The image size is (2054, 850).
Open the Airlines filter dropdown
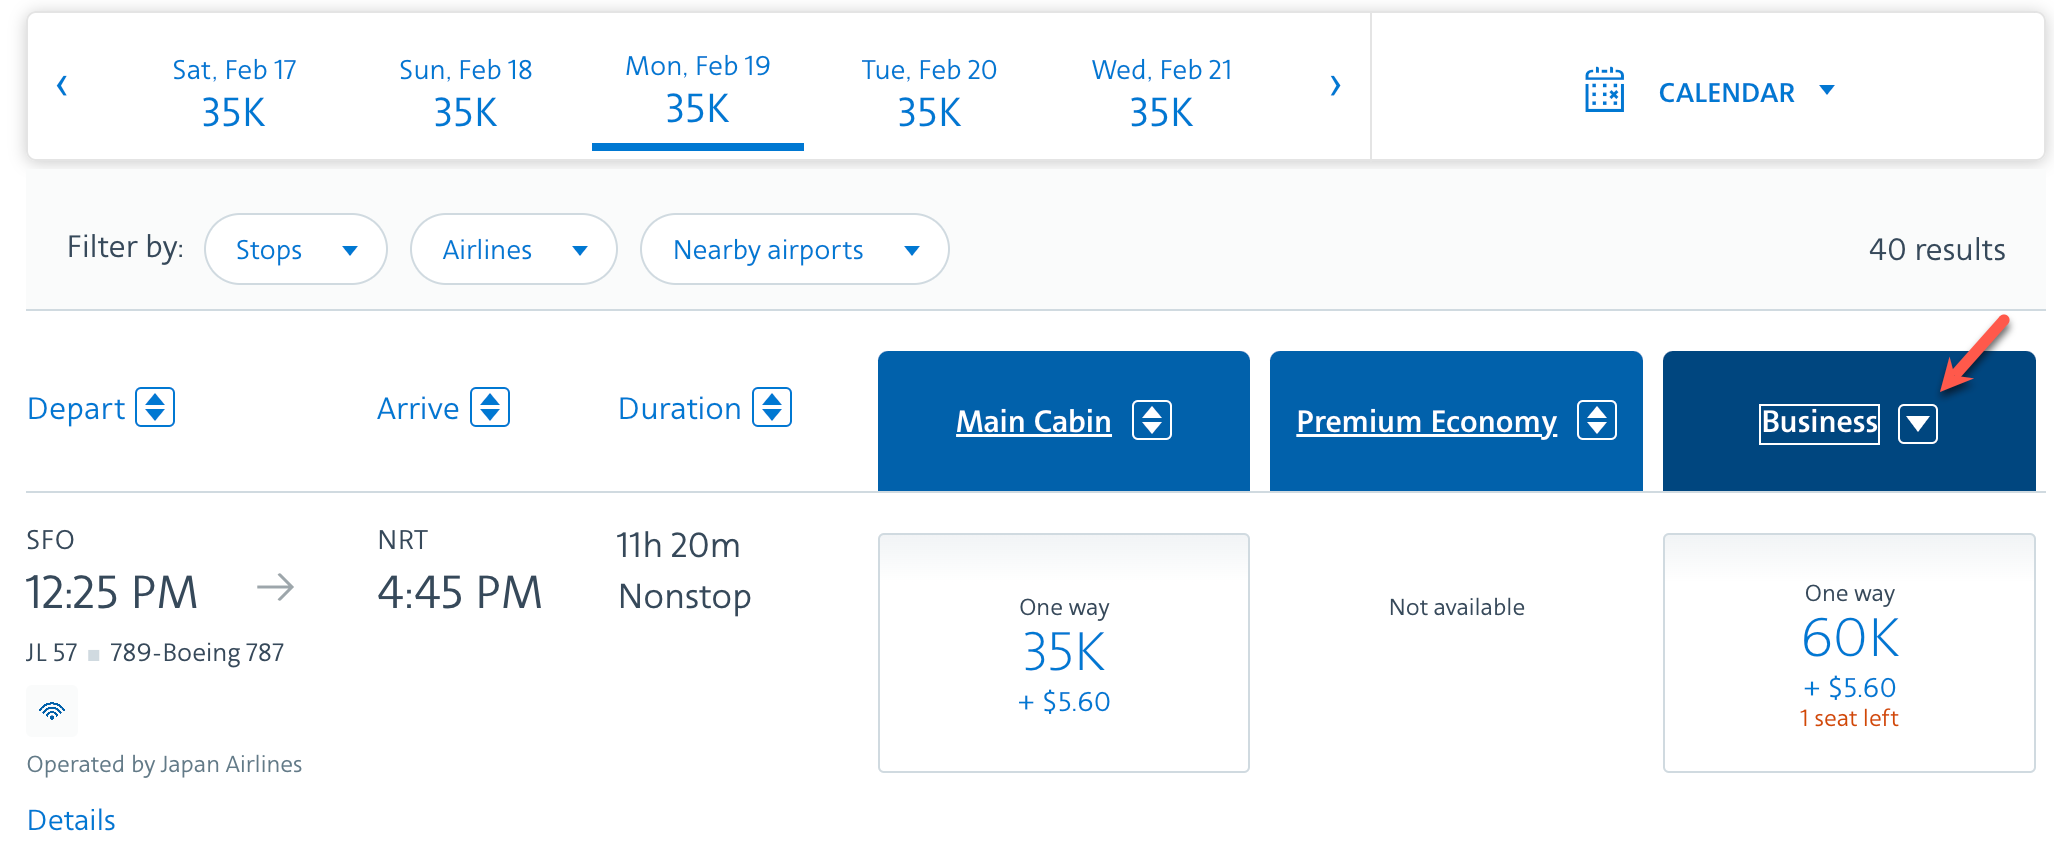tap(513, 249)
